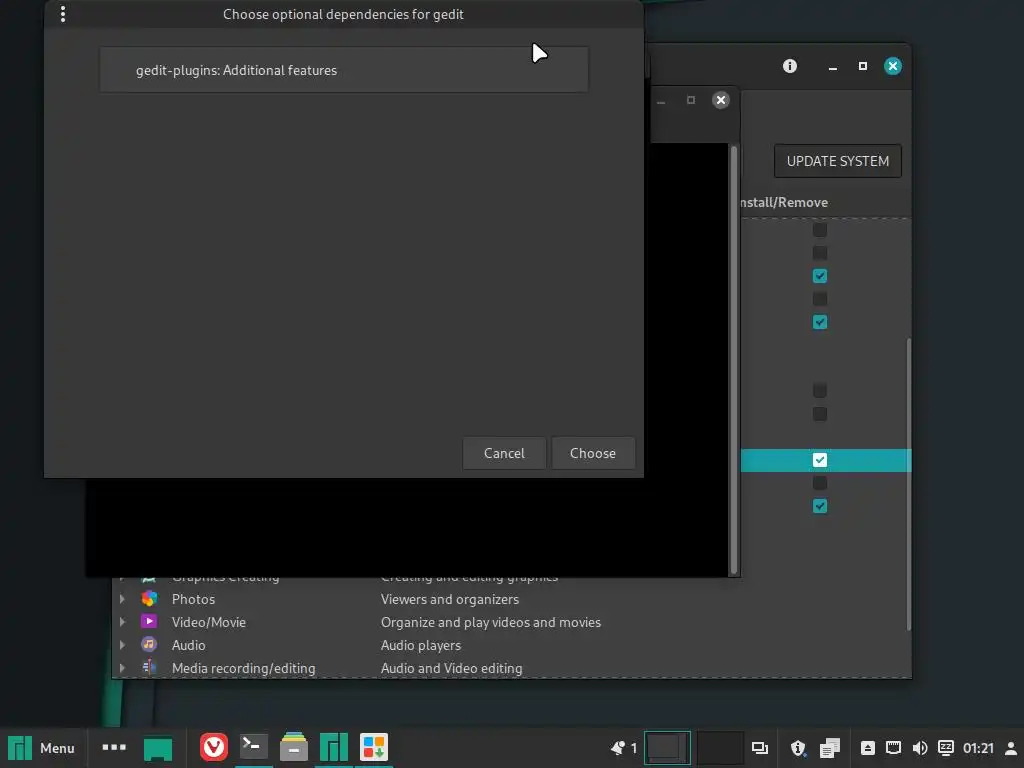Select the Photos row label
The image size is (1024, 768).
coord(193,599)
